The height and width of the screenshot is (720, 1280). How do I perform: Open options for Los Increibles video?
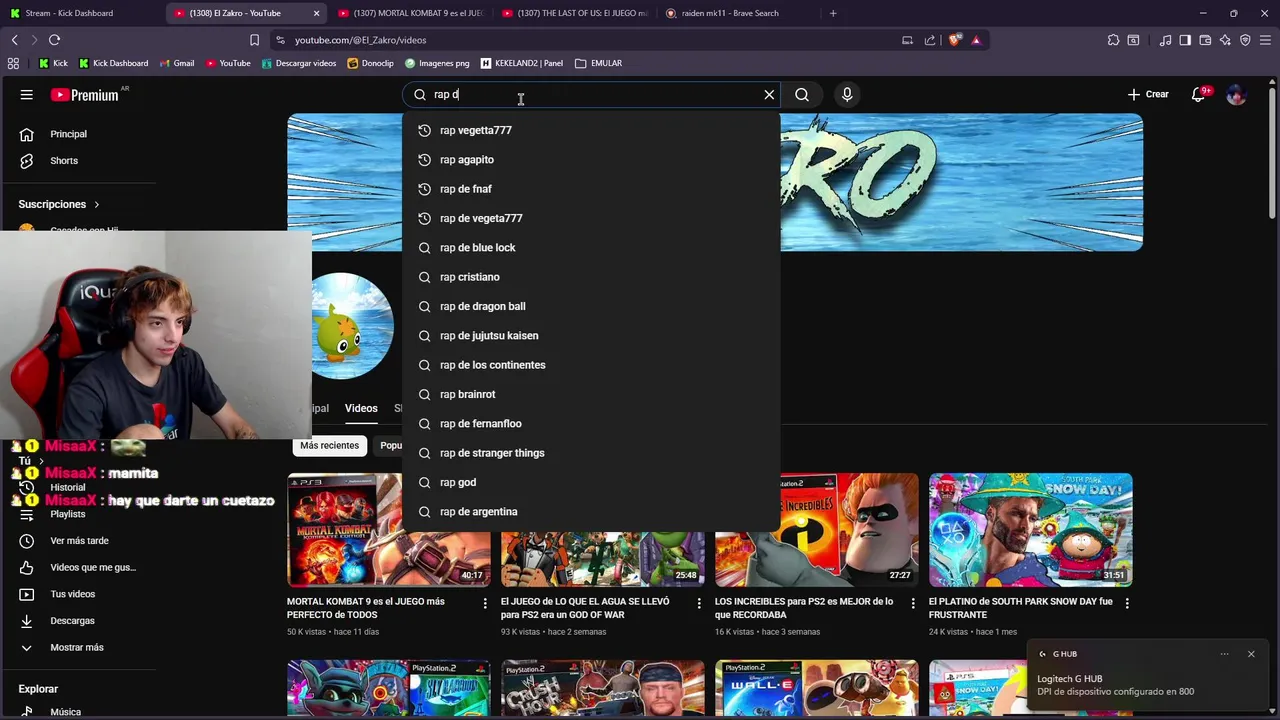click(913, 603)
